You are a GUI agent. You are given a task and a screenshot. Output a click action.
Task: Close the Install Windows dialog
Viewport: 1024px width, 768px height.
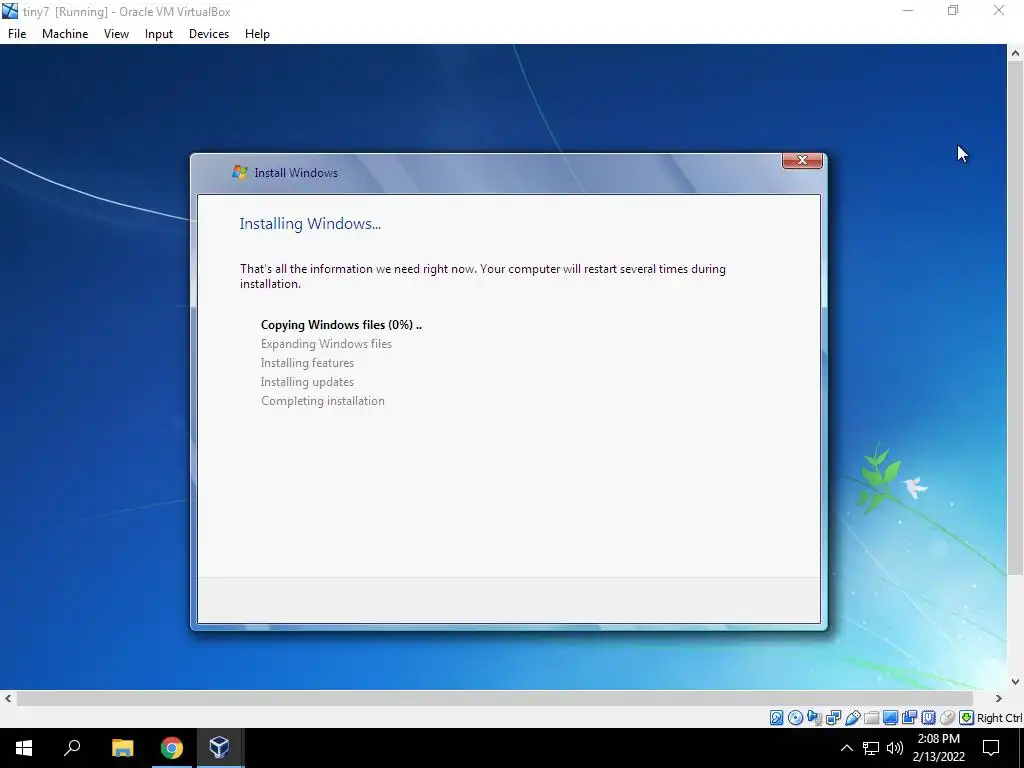click(x=802, y=160)
